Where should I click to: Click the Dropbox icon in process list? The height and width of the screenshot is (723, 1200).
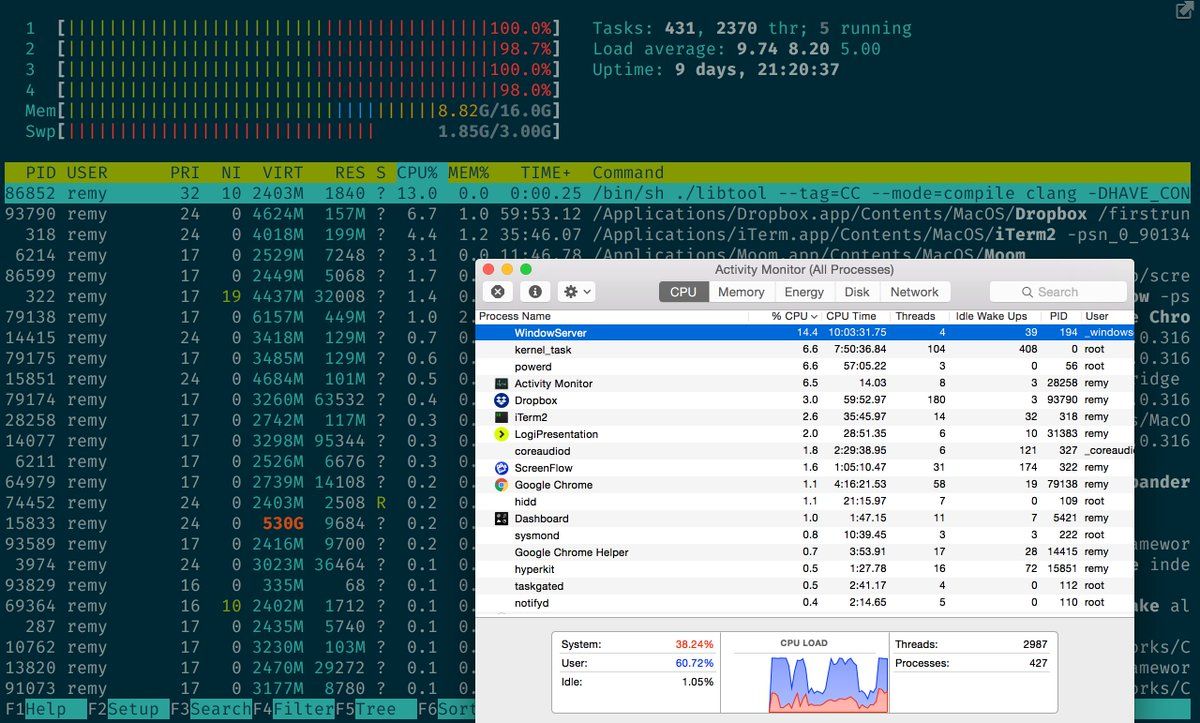(x=502, y=400)
